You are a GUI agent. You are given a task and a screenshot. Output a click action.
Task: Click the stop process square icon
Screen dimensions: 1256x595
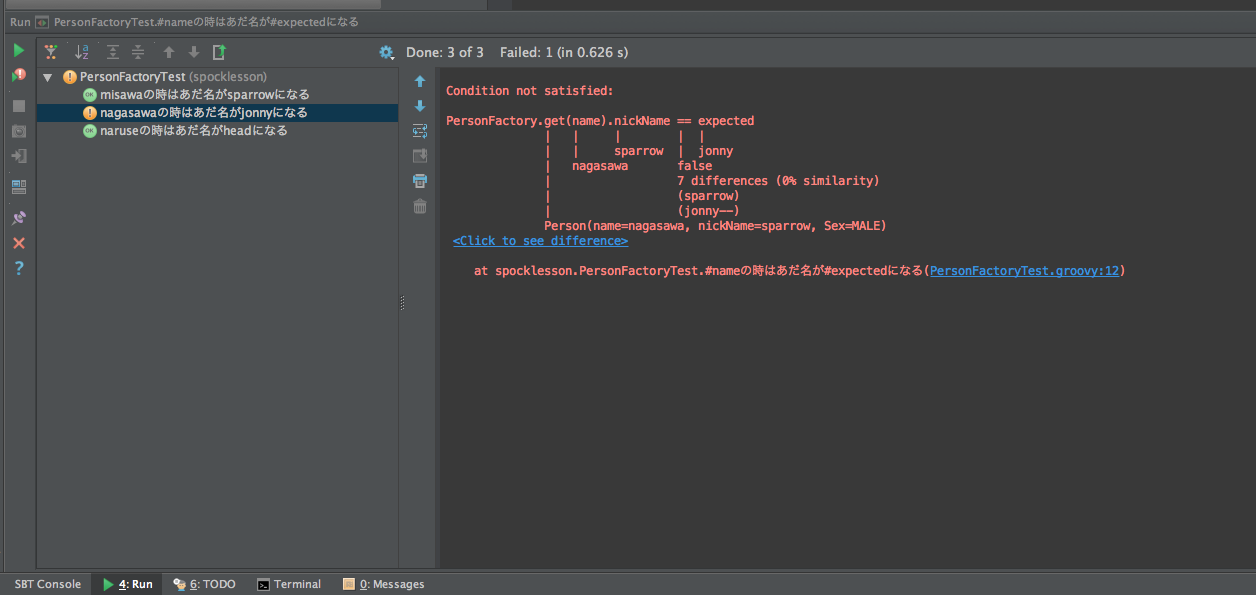coord(18,105)
